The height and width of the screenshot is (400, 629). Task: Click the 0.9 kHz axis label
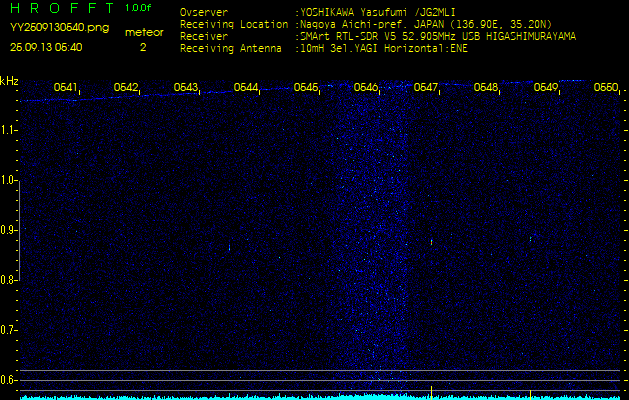[7, 230]
